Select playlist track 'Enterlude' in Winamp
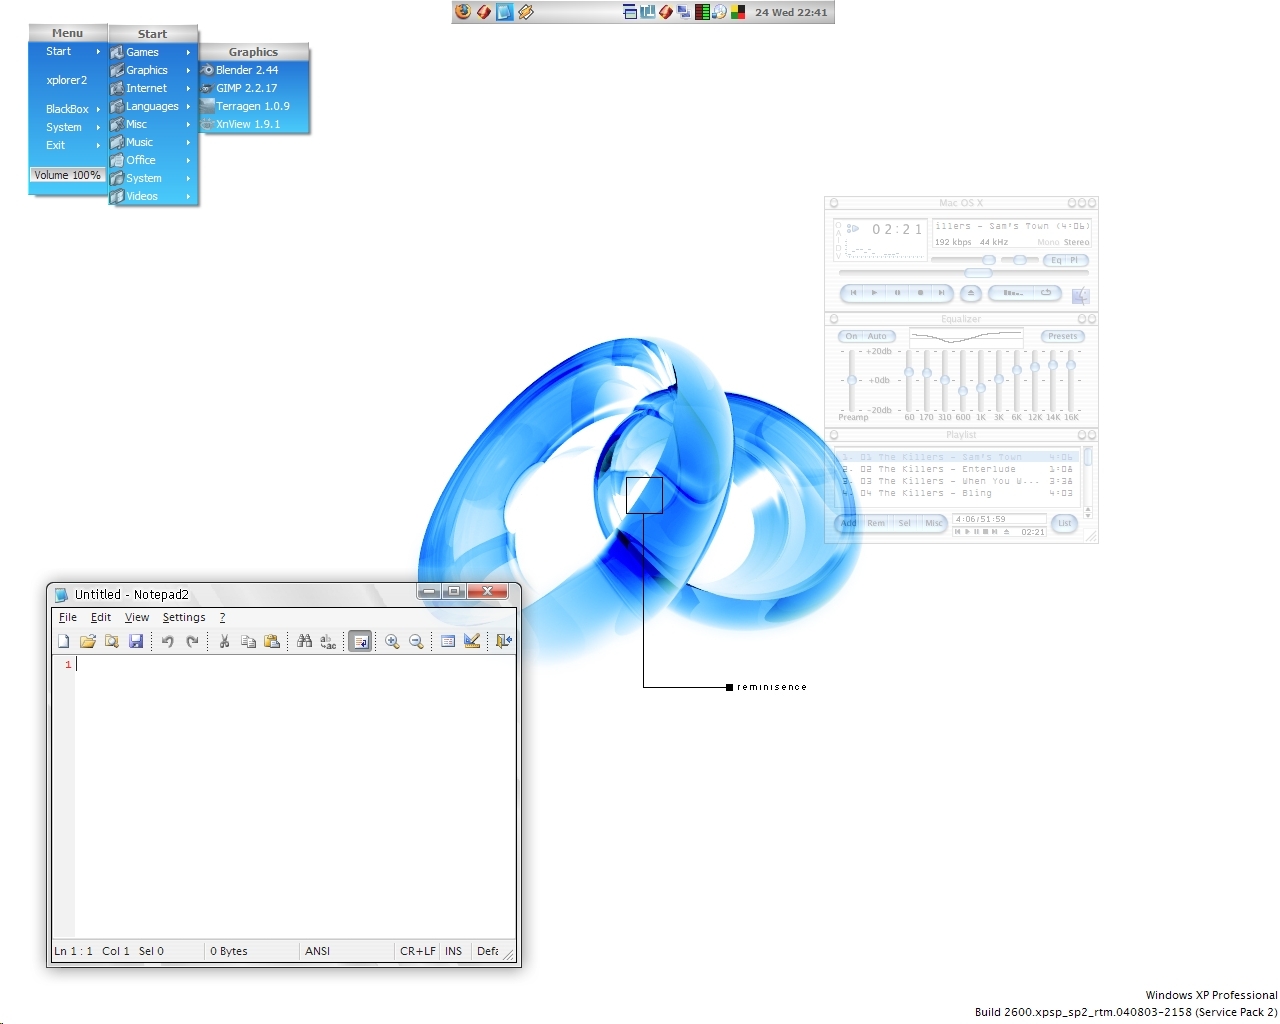This screenshot has width=1280, height=1024. 958,469
